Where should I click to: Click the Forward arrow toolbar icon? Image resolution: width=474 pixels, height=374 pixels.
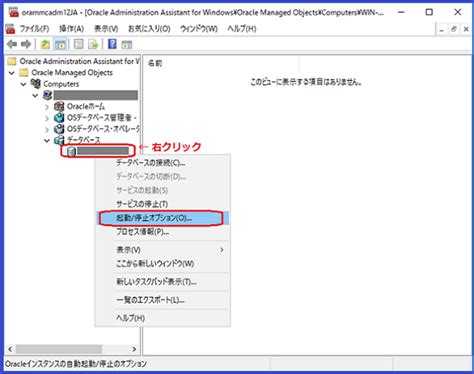click(26, 44)
